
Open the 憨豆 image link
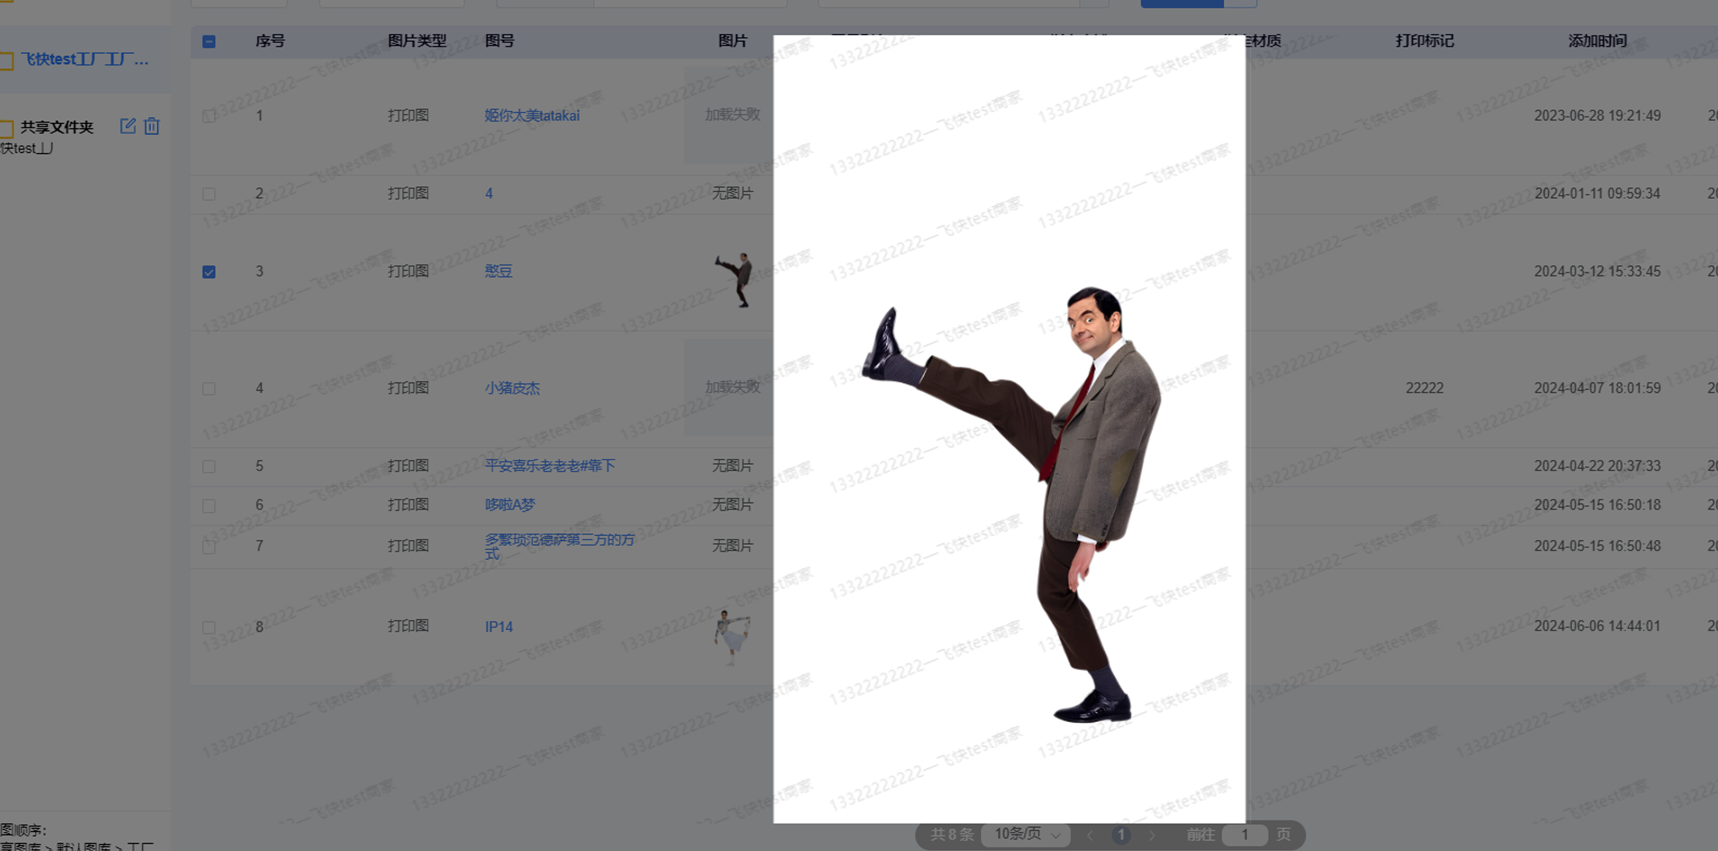pos(498,271)
